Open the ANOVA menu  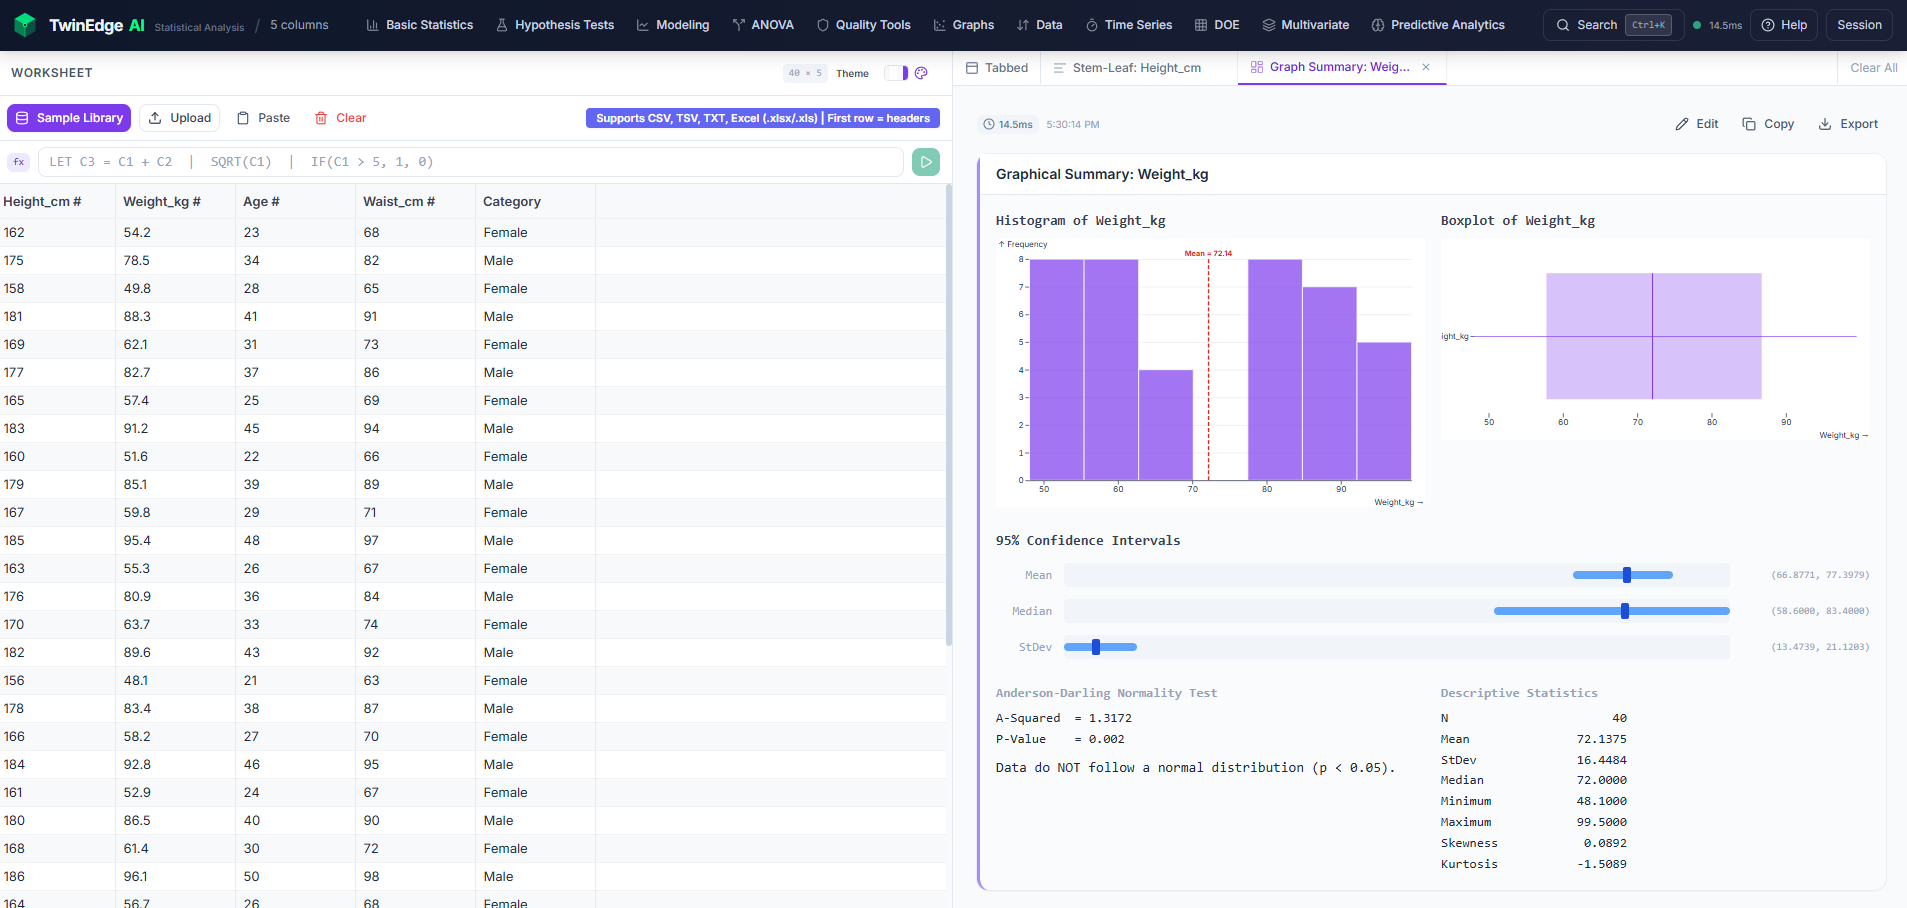coord(762,25)
